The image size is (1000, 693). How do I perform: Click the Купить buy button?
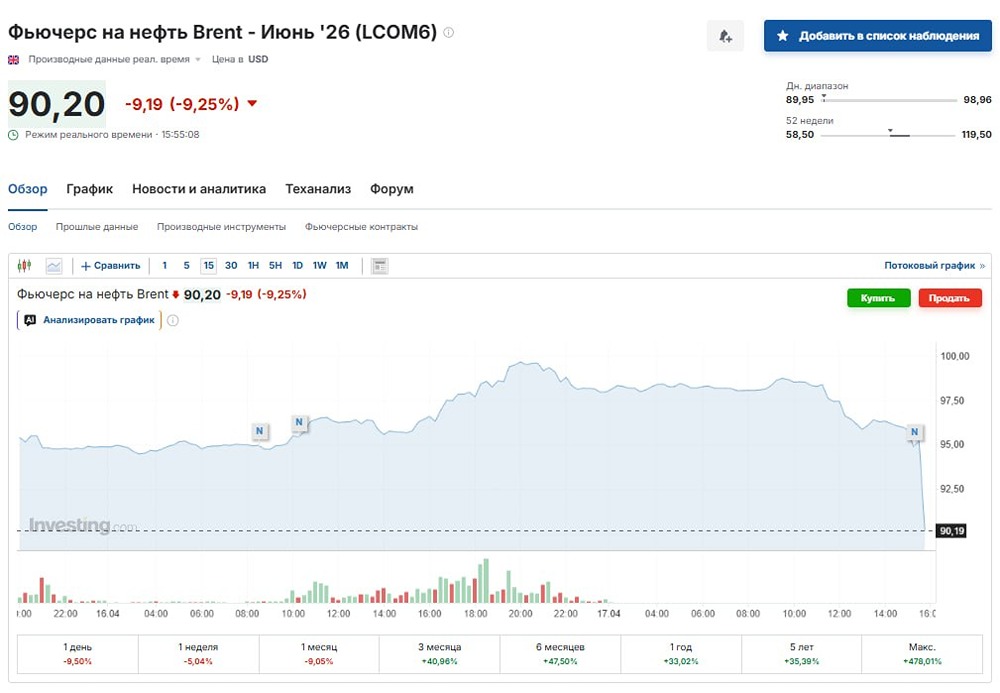pyautogui.click(x=878, y=297)
